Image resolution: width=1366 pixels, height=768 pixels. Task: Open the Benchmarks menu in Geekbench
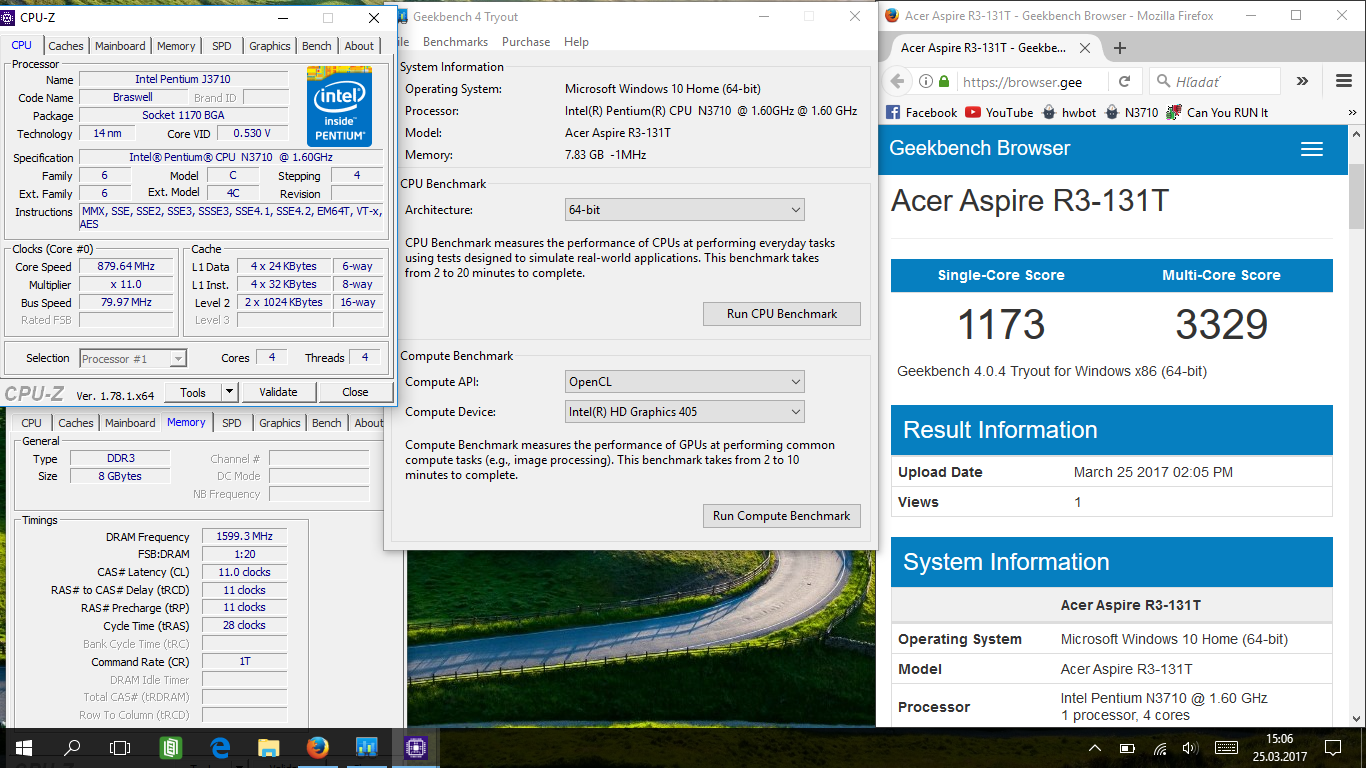coord(455,42)
